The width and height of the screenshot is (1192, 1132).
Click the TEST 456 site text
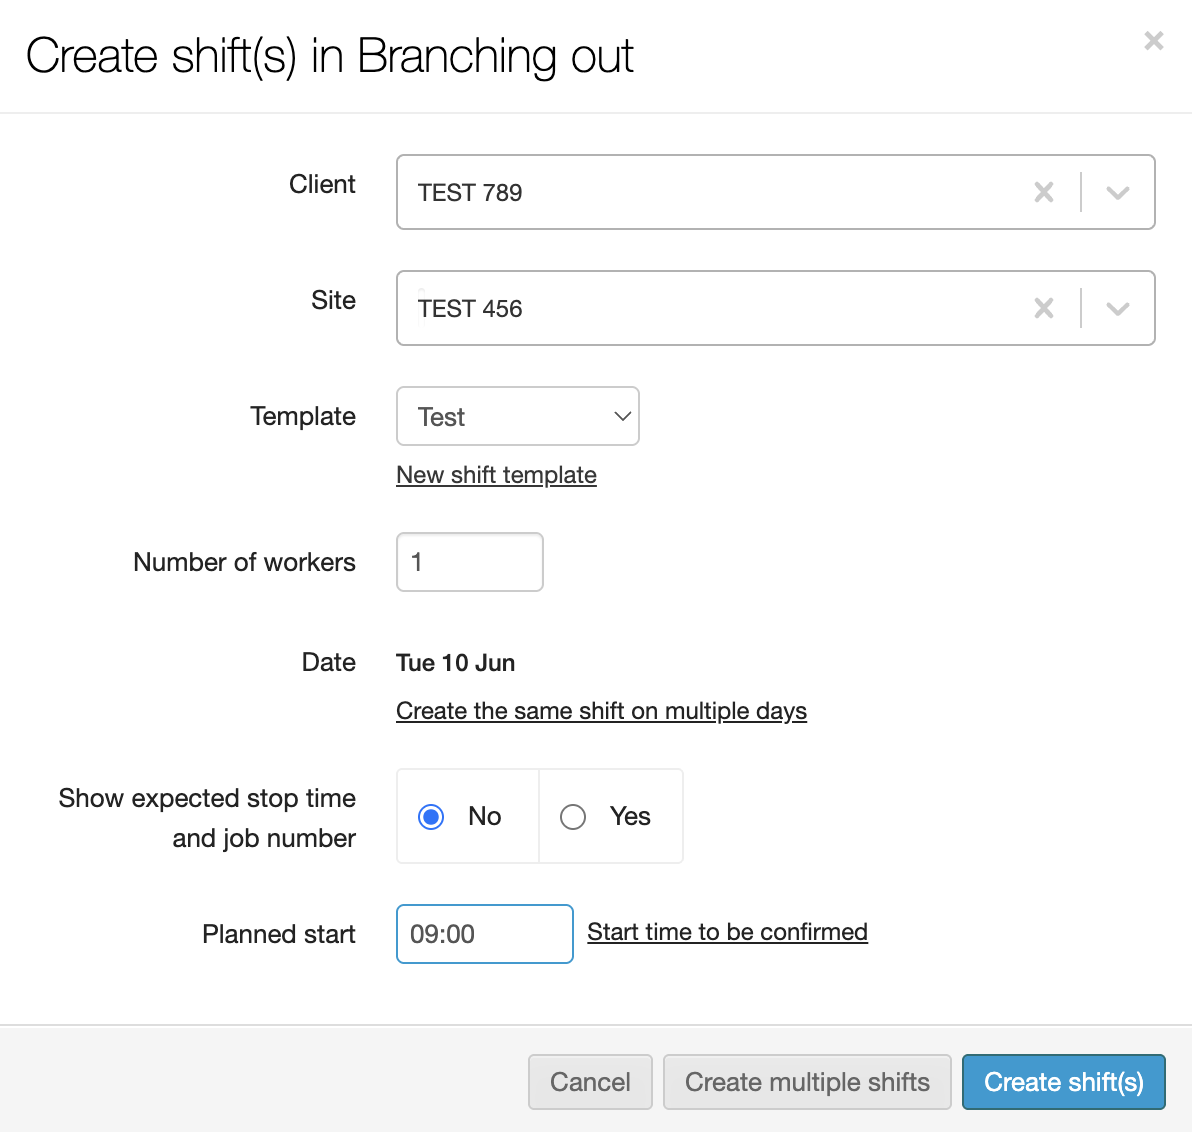click(470, 309)
